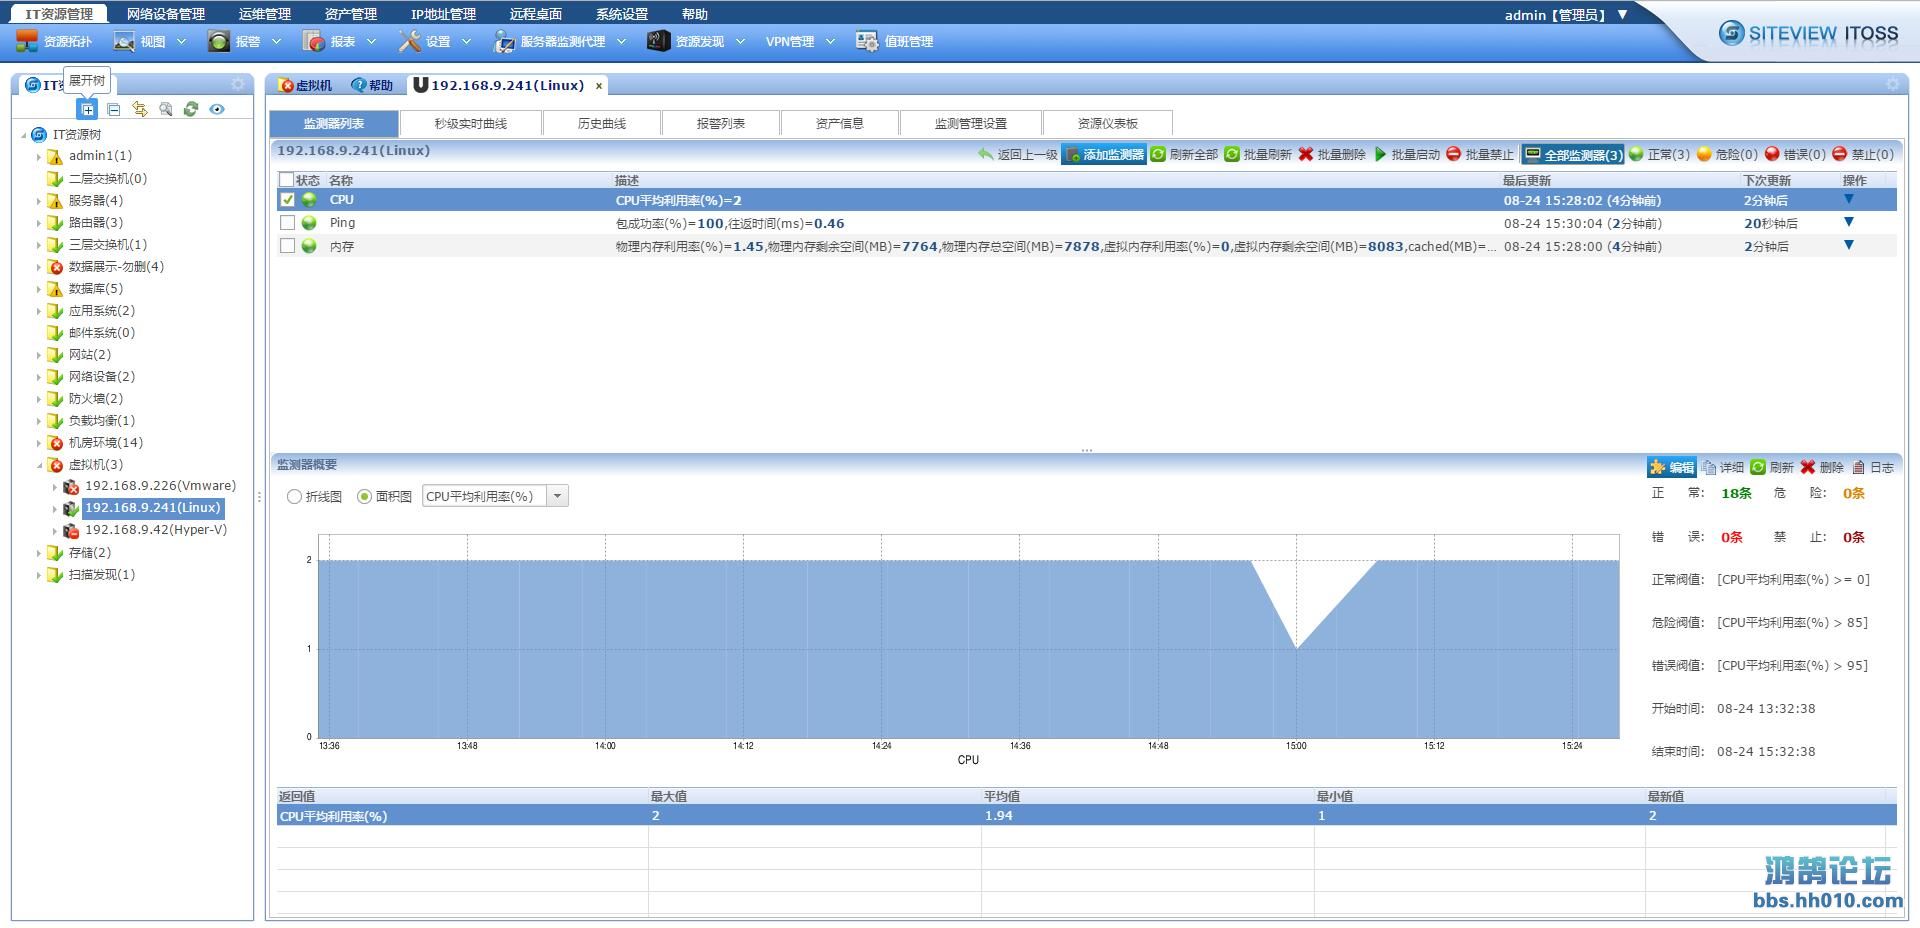
Task: Click 值班管理 toolbar item
Action: point(895,41)
